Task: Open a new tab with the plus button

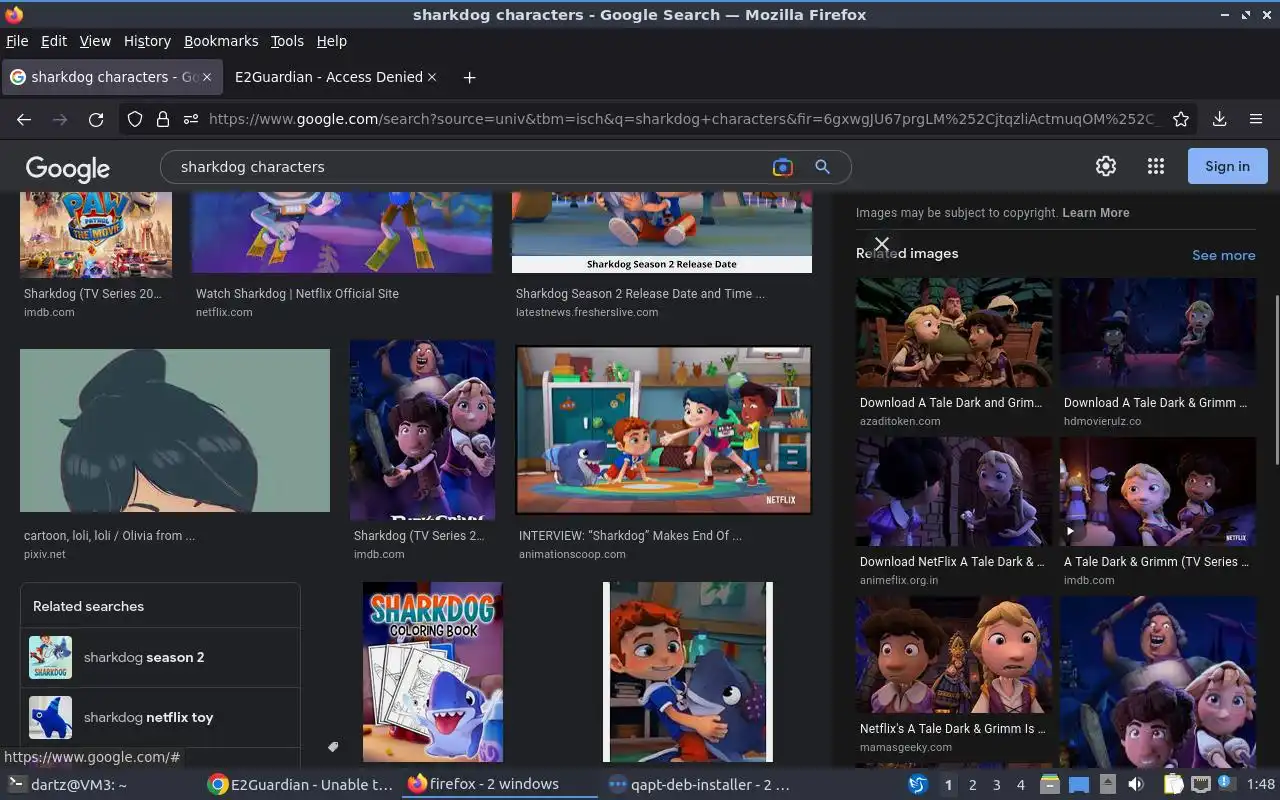Action: pyautogui.click(x=469, y=77)
